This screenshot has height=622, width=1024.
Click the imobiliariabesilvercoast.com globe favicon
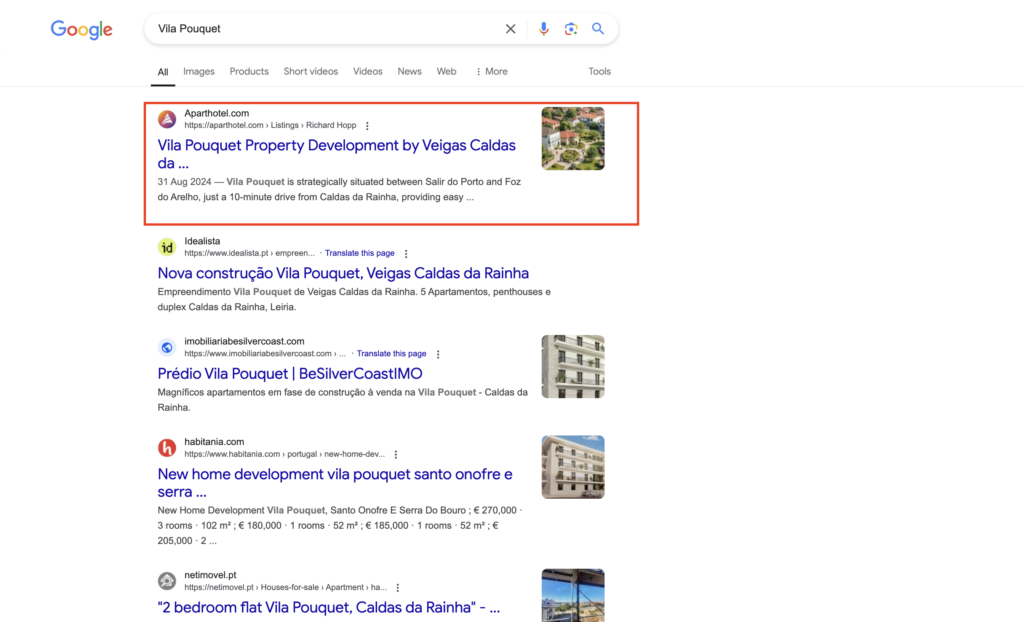click(167, 348)
